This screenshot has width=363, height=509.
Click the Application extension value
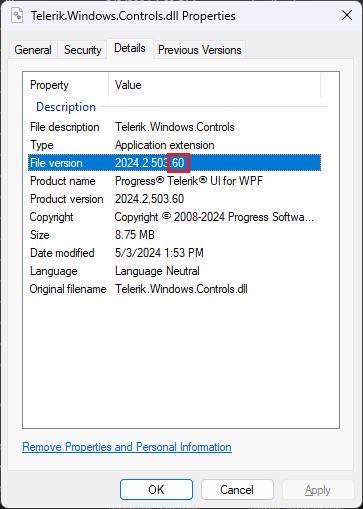165,145
